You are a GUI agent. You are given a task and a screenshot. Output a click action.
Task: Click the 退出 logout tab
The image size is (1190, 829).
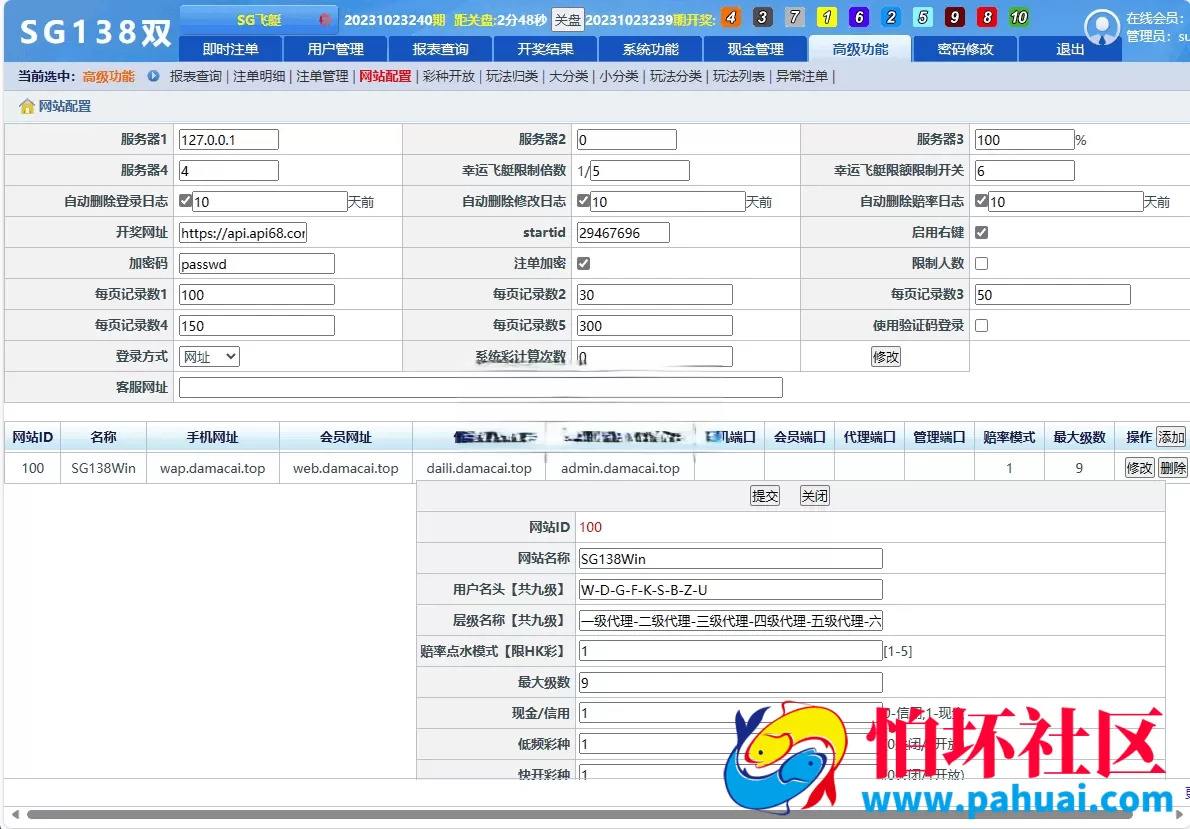1069,49
